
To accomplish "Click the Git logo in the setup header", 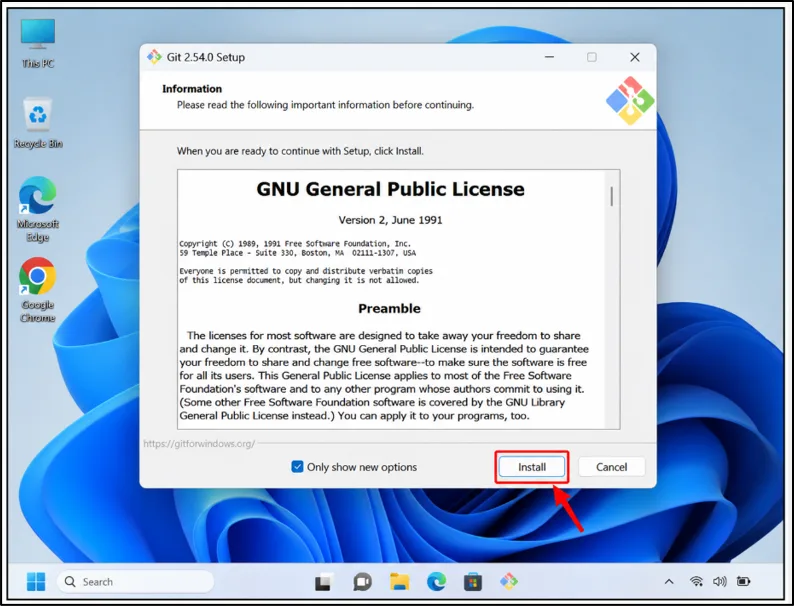I will 630,100.
